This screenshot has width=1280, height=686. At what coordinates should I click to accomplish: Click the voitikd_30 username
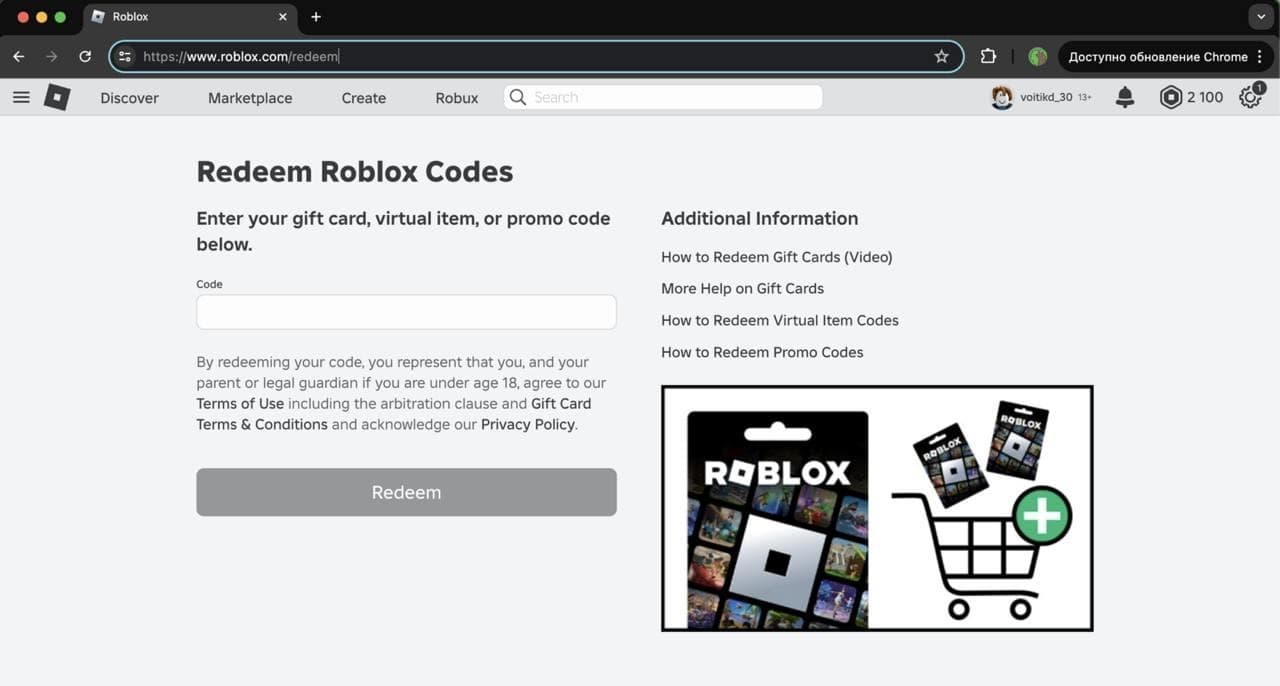1046,98
